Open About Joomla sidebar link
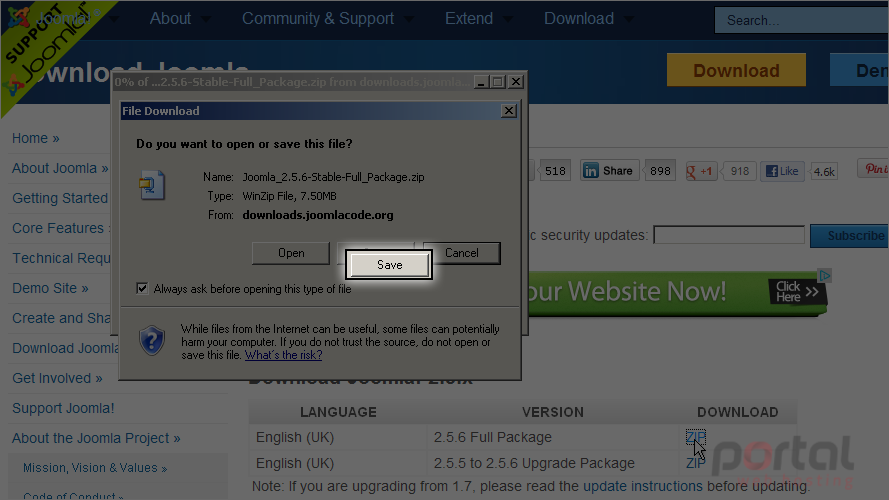 click(x=60, y=168)
